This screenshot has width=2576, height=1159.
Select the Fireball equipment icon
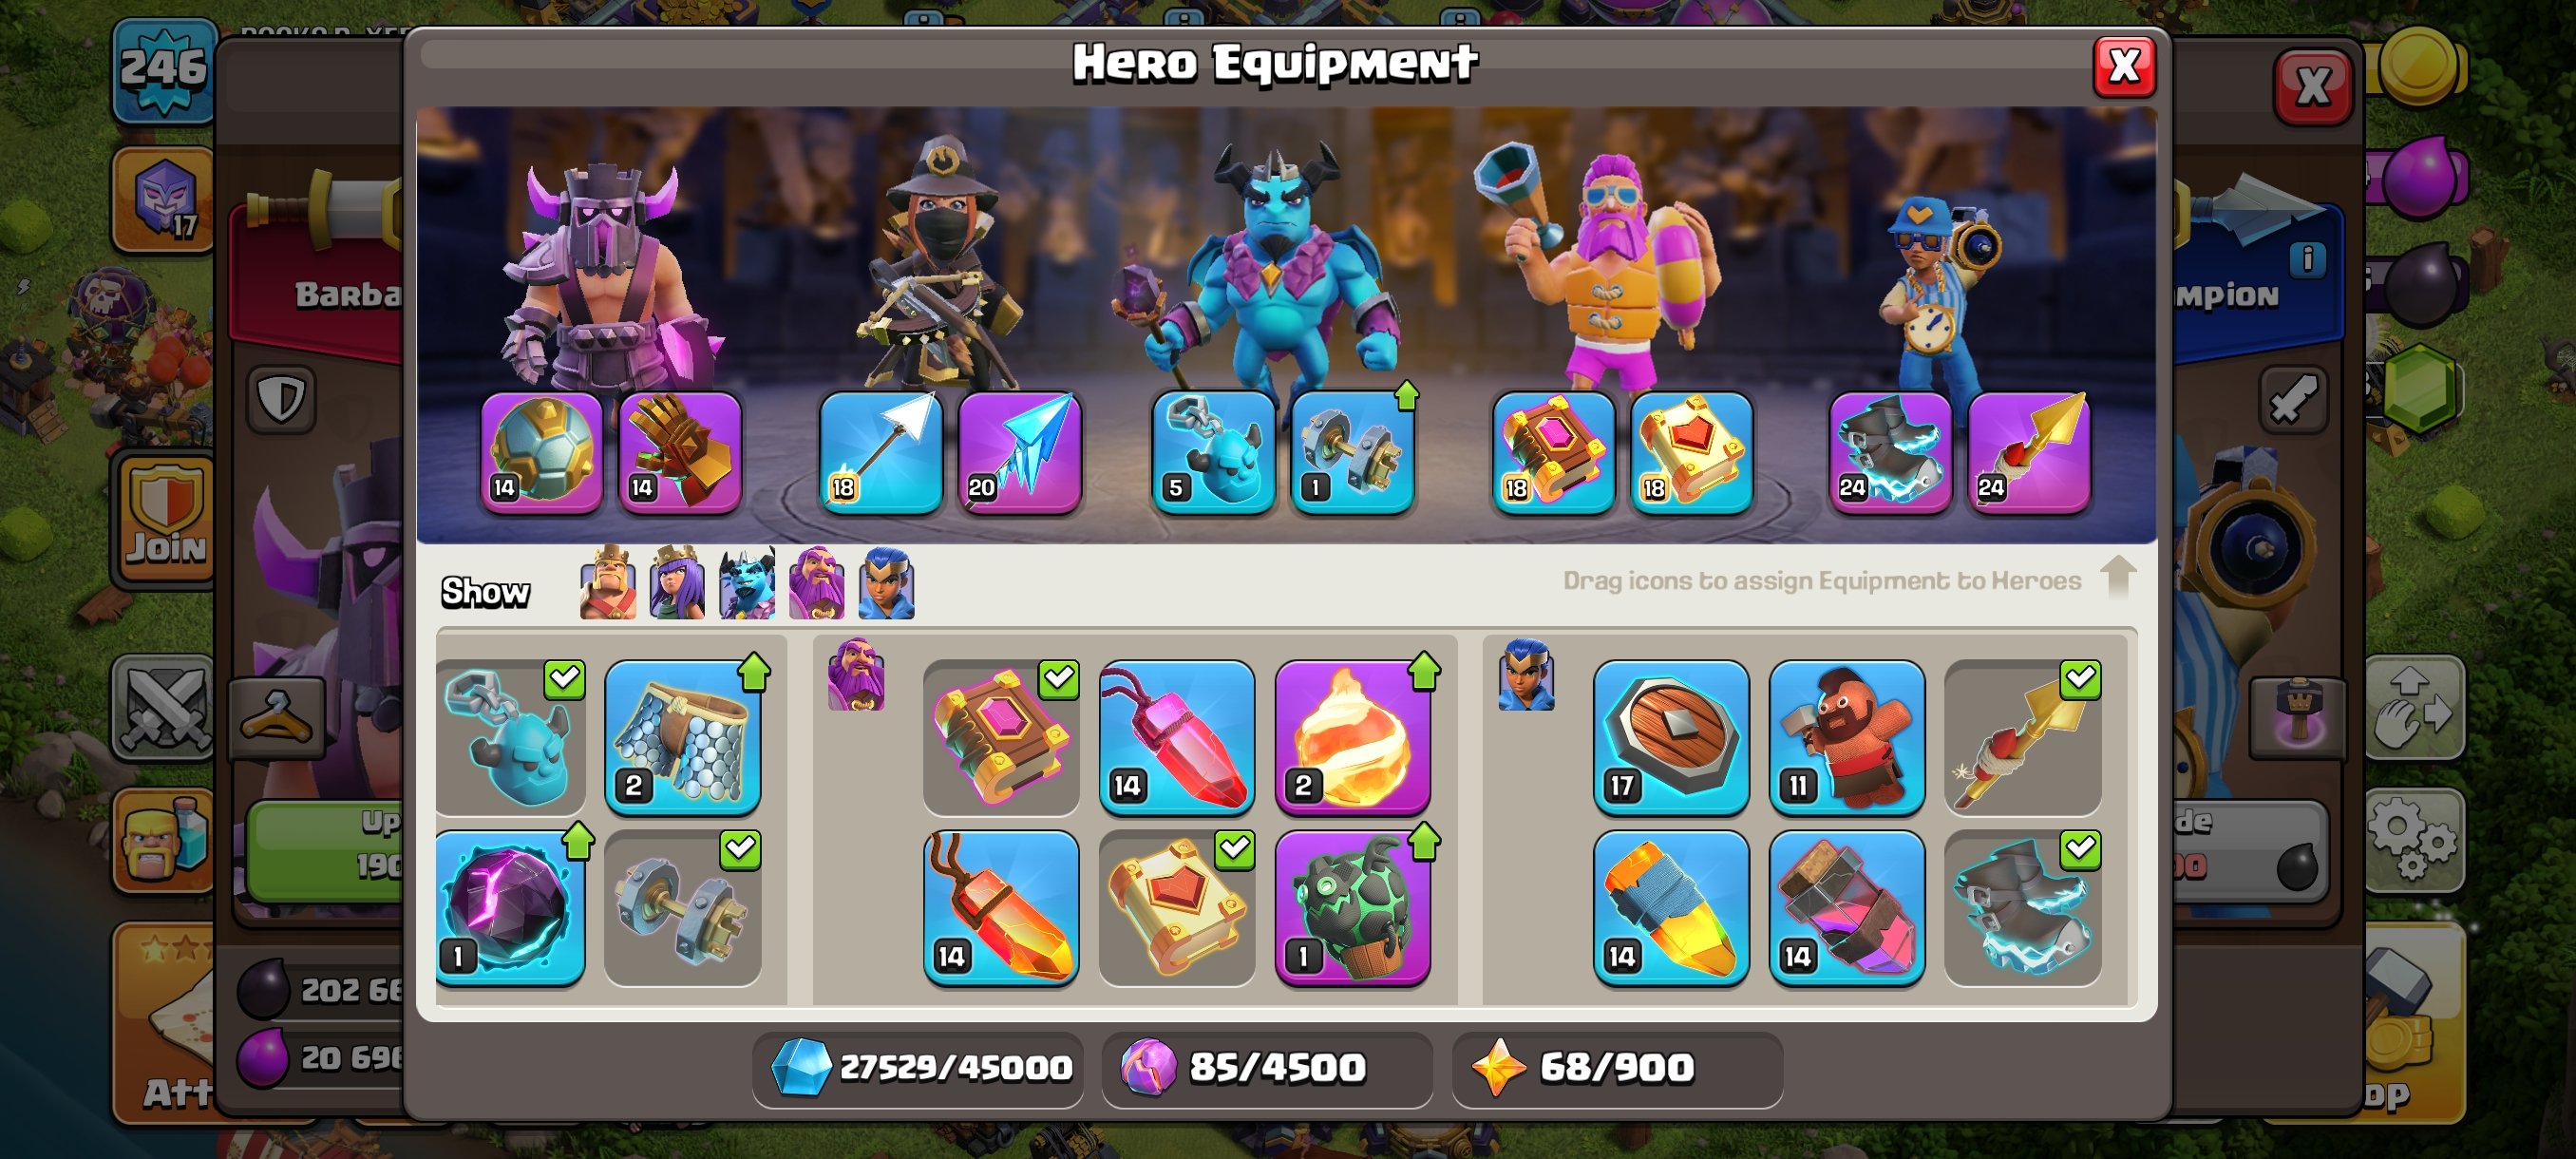tap(1352, 737)
